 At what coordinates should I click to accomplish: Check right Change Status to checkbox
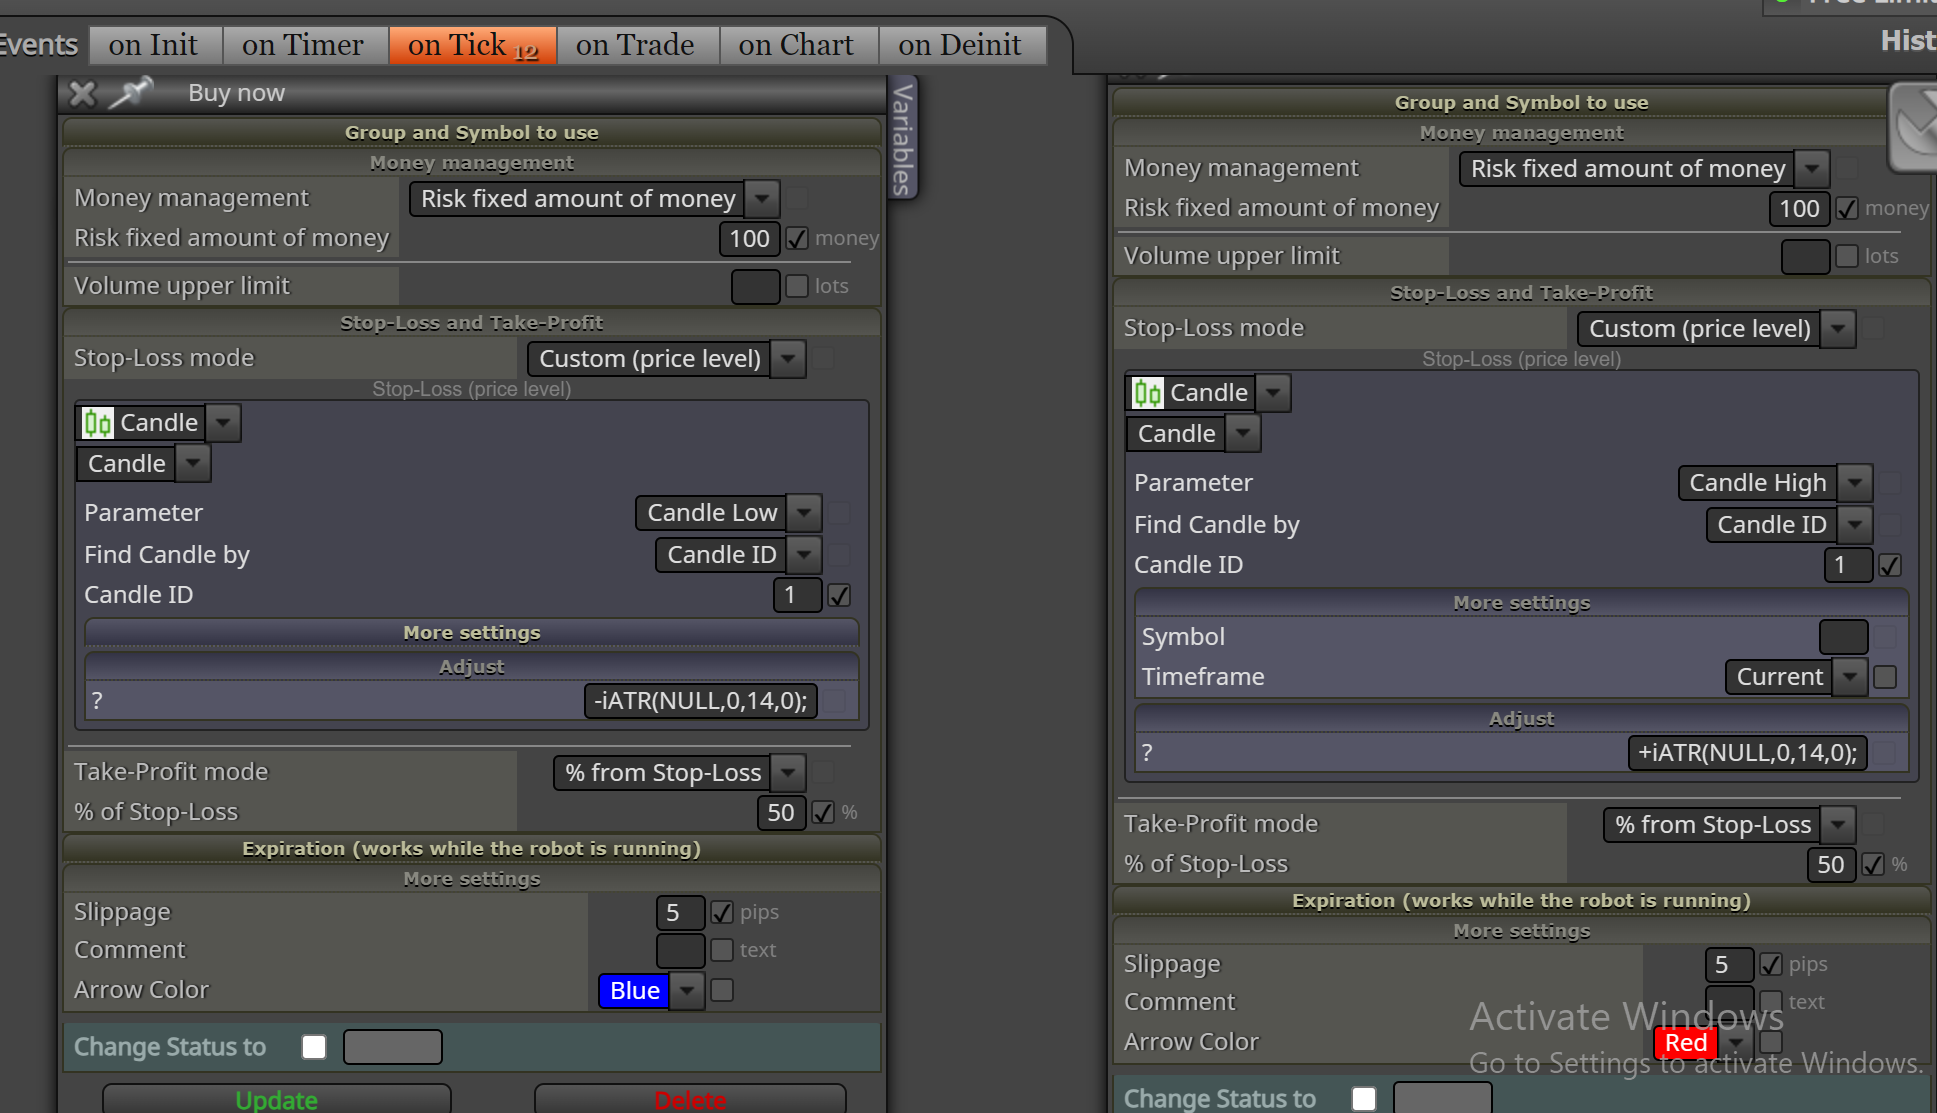(1364, 1099)
